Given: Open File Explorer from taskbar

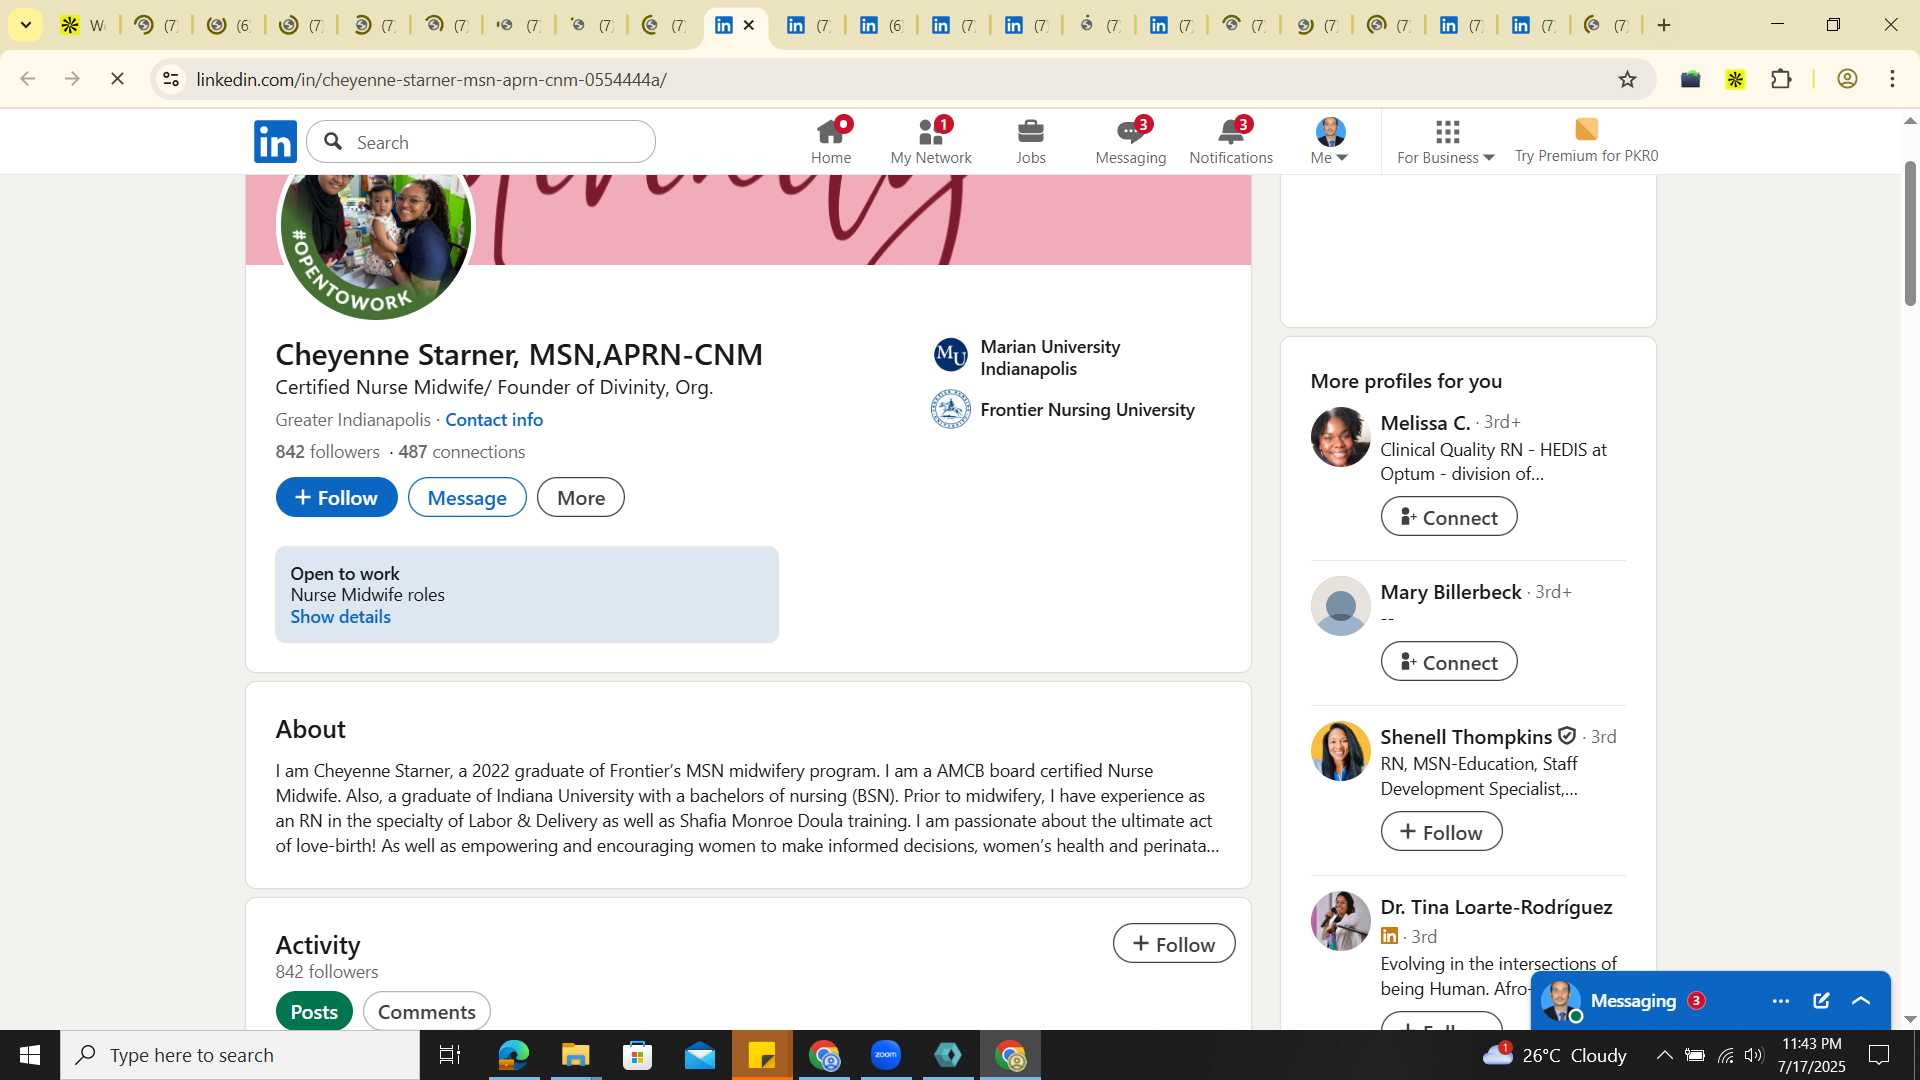Looking at the screenshot, I should click(x=575, y=1055).
